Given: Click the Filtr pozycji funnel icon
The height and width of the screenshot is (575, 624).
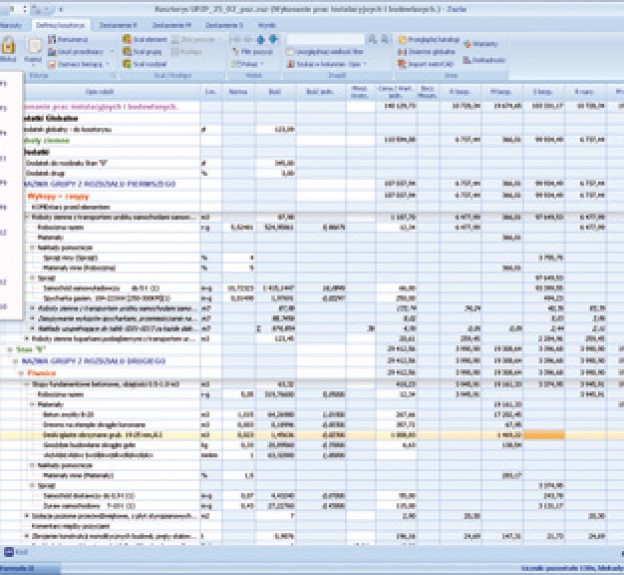Looking at the screenshot, I should (x=236, y=52).
